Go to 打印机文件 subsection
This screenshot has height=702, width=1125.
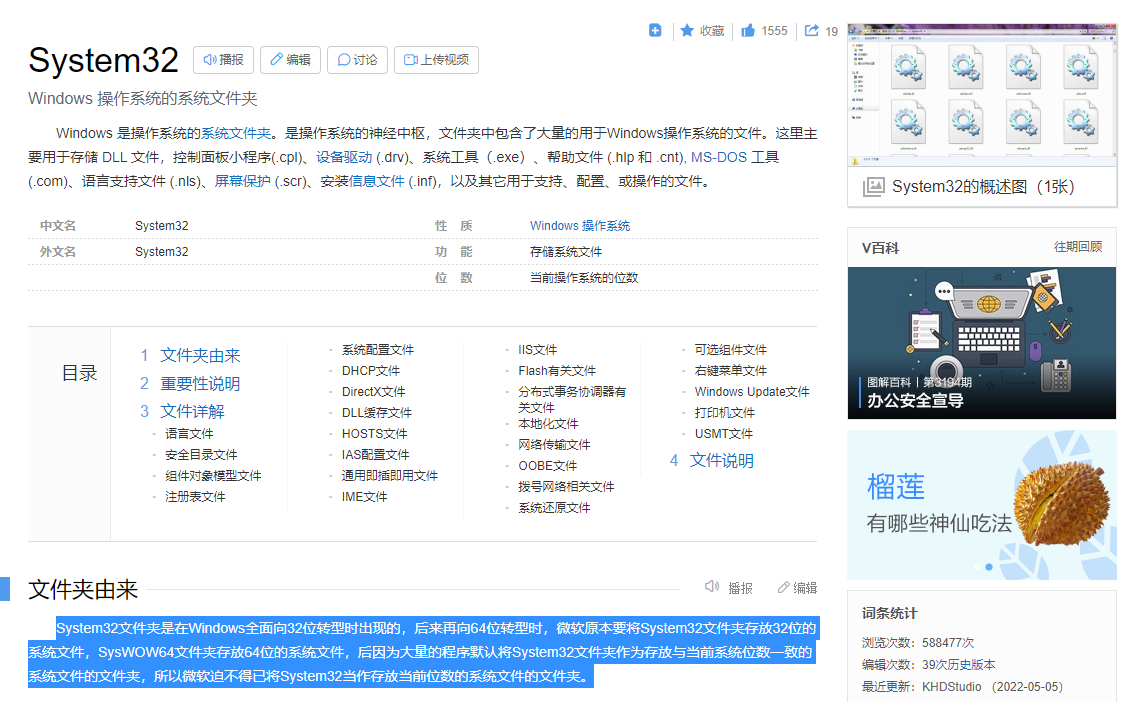(725, 412)
